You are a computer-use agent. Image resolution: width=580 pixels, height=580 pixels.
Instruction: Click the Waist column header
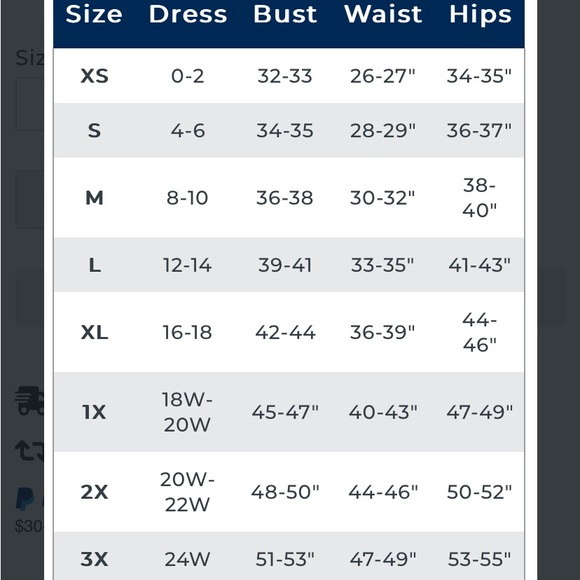click(383, 15)
